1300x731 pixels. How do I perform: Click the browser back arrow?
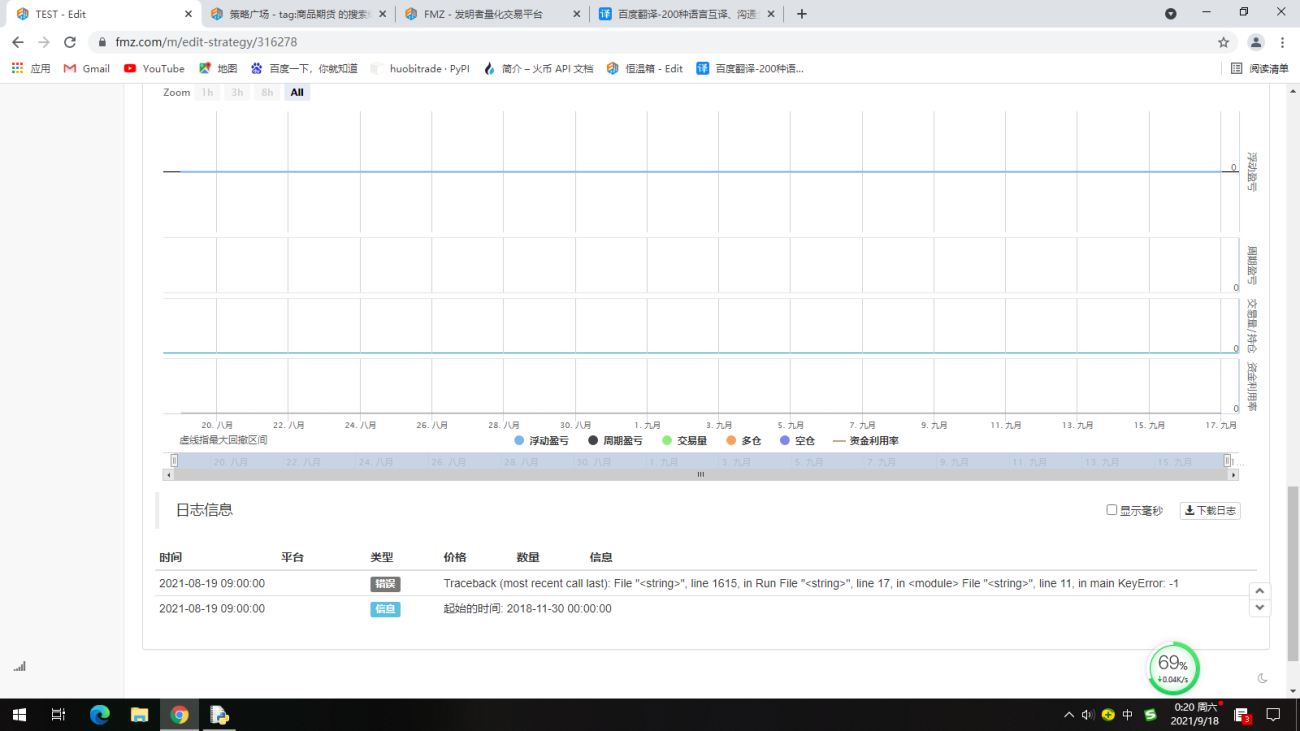point(18,42)
